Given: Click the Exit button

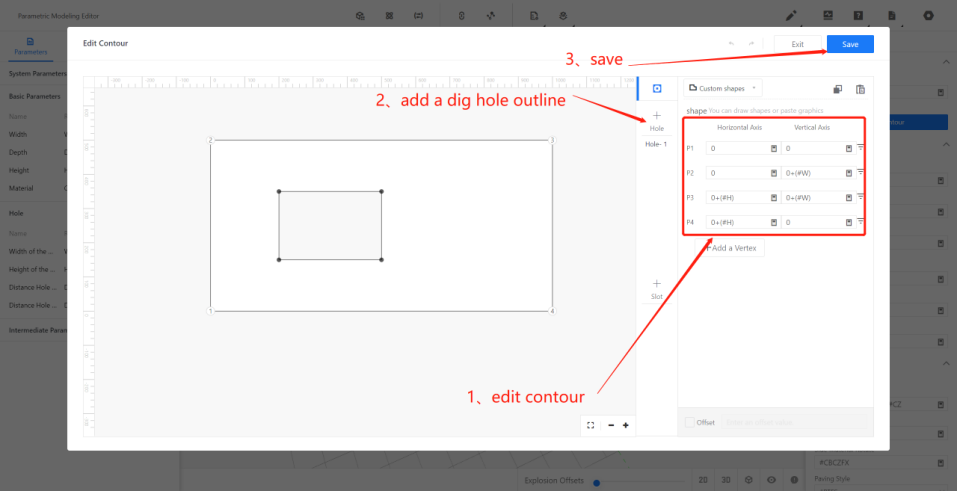Looking at the screenshot, I should tap(797, 44).
